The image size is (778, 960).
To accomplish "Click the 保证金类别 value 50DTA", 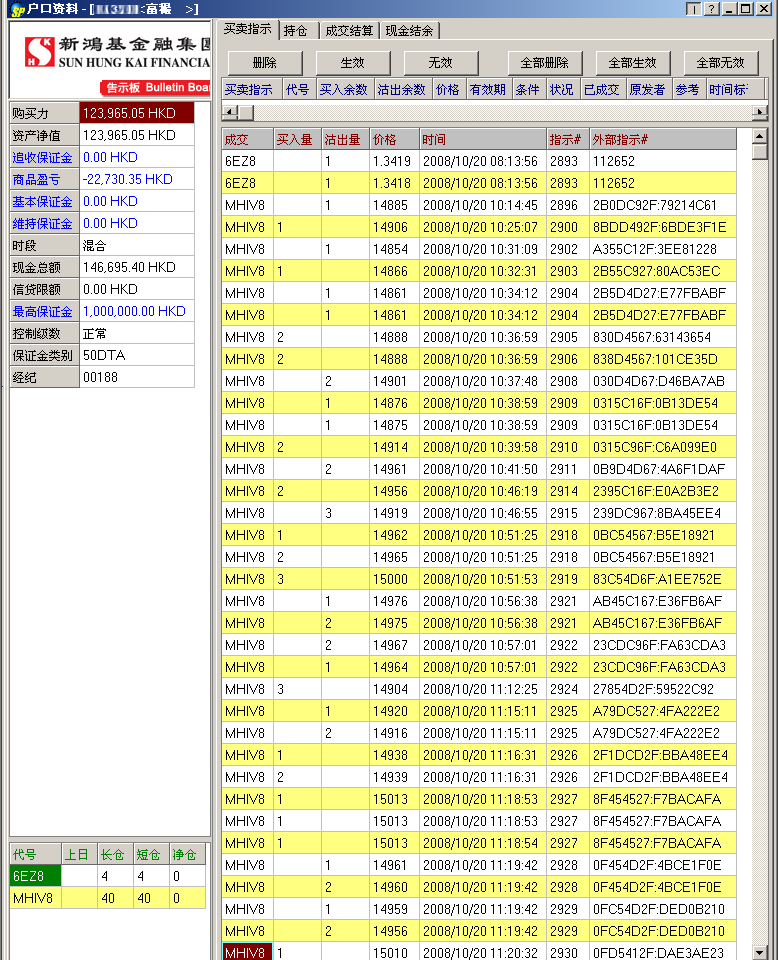I will (x=137, y=356).
